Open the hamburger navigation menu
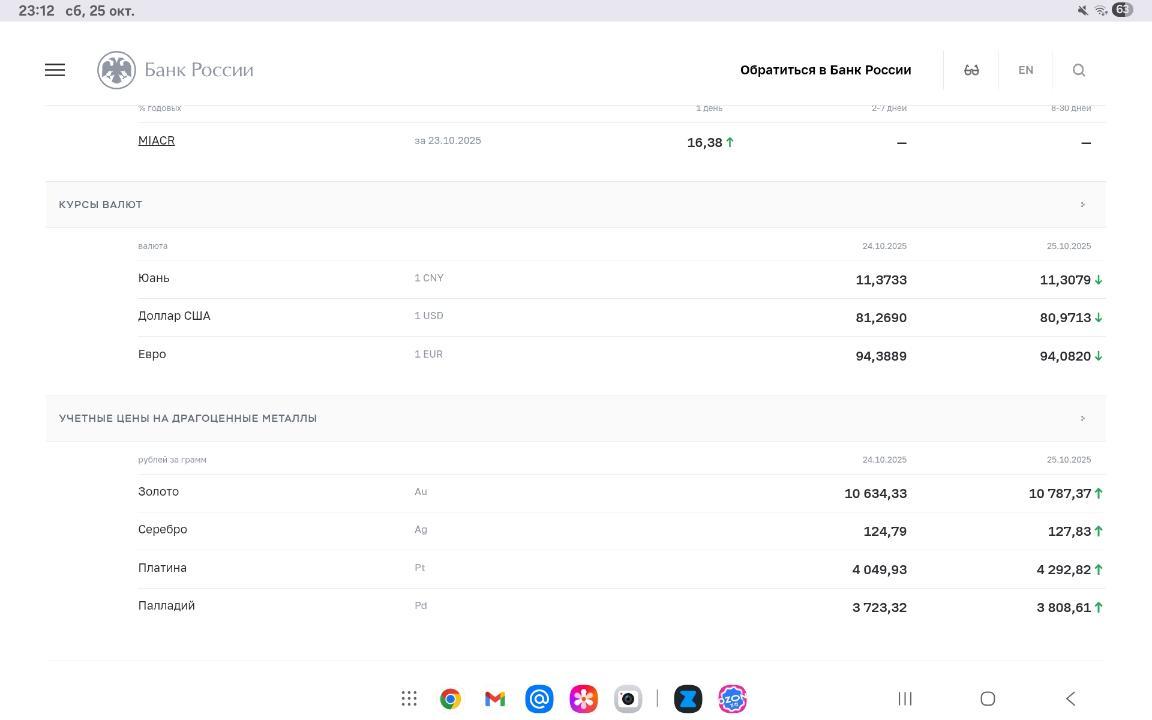 click(55, 70)
